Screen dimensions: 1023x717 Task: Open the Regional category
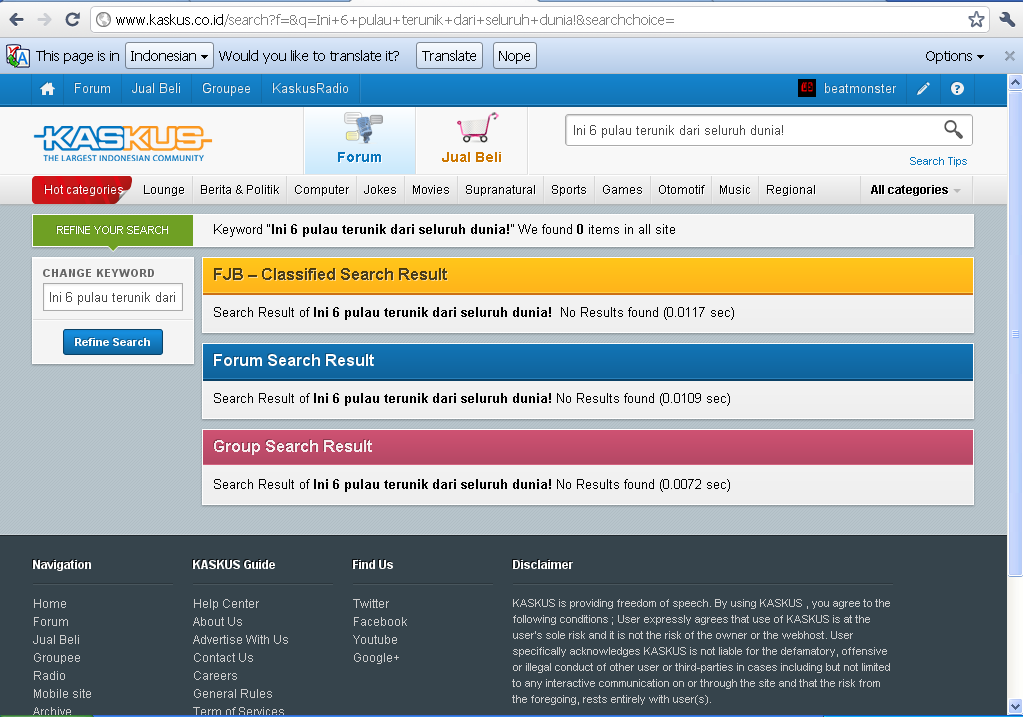click(791, 190)
